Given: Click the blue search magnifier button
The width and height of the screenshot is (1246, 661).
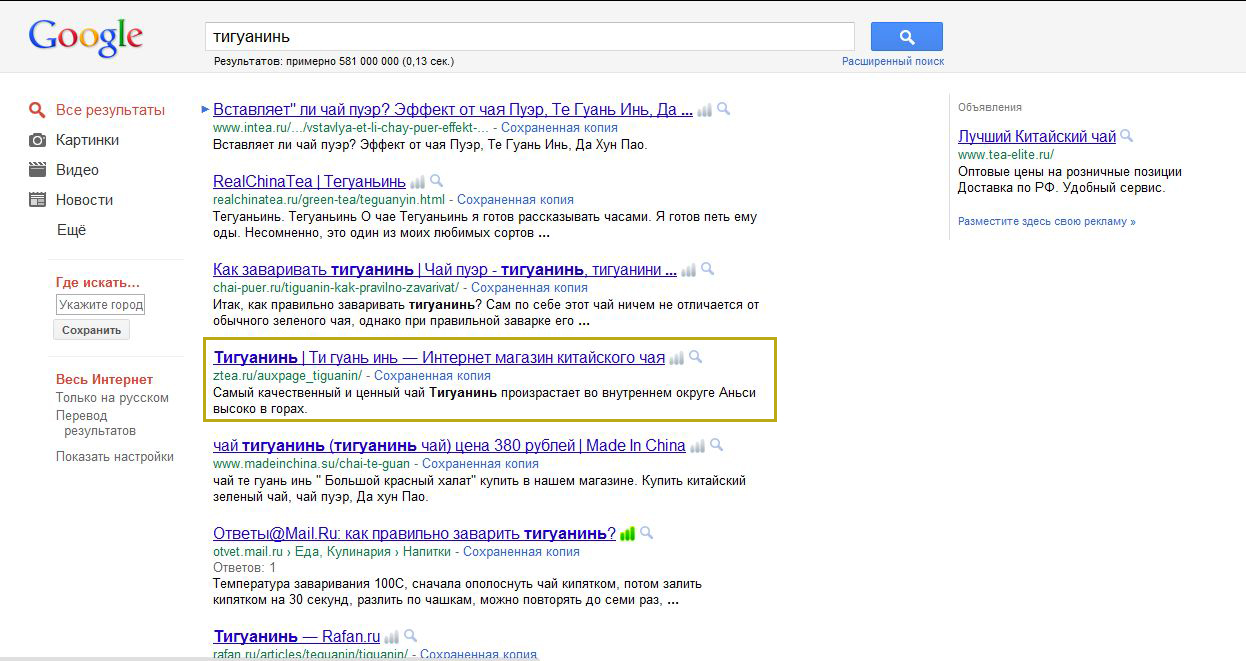Looking at the screenshot, I should click(906, 37).
